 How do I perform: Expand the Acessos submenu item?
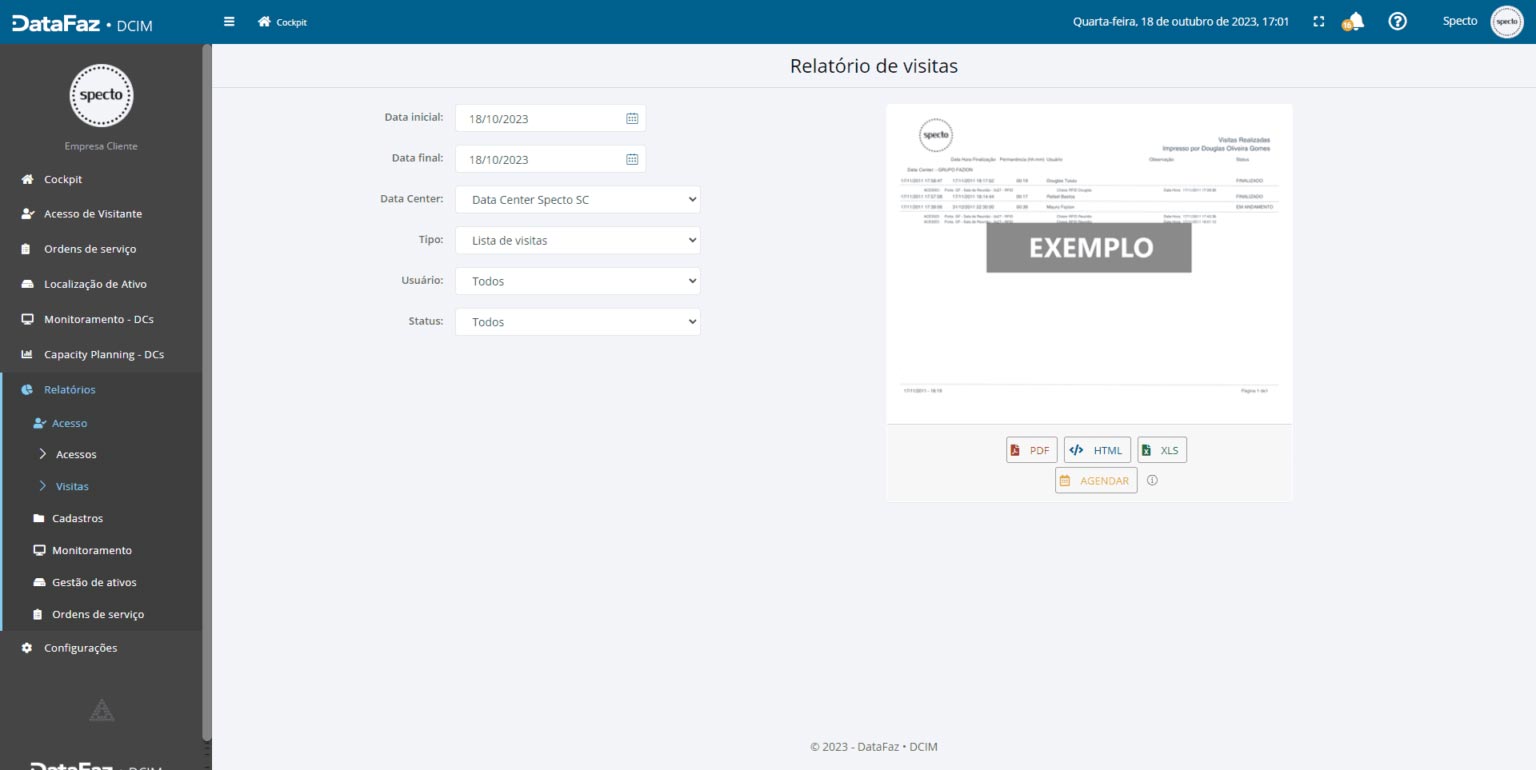click(76, 455)
